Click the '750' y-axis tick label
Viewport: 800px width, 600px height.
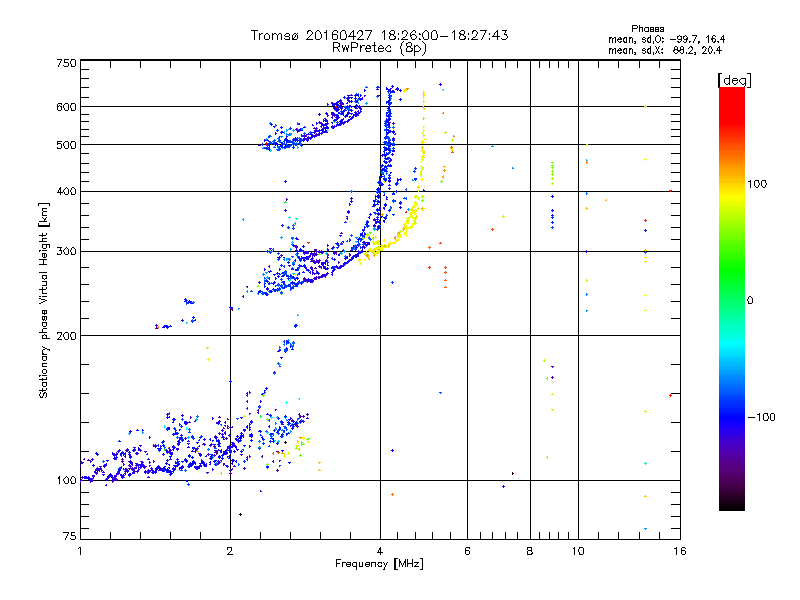click(66, 63)
